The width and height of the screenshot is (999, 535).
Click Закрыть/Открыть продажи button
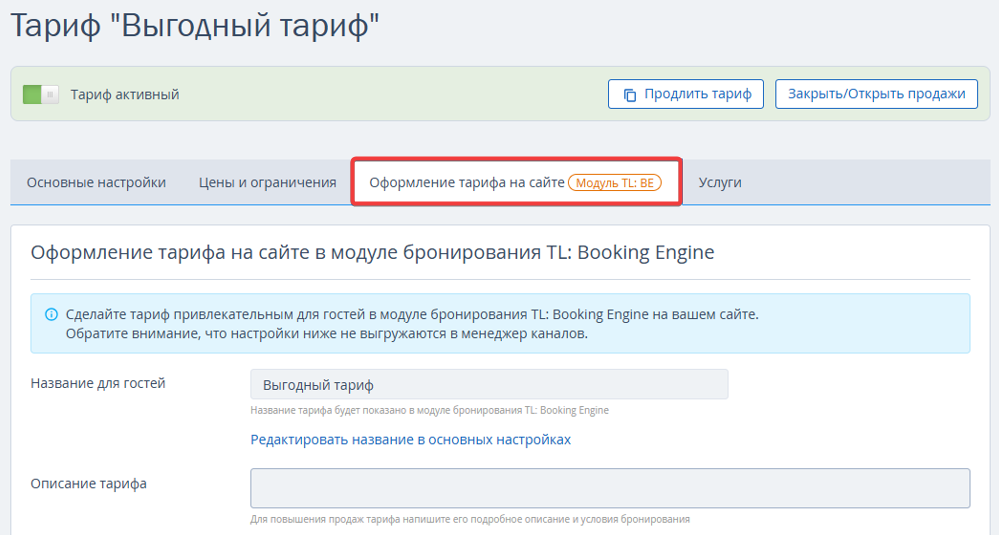coord(876,94)
